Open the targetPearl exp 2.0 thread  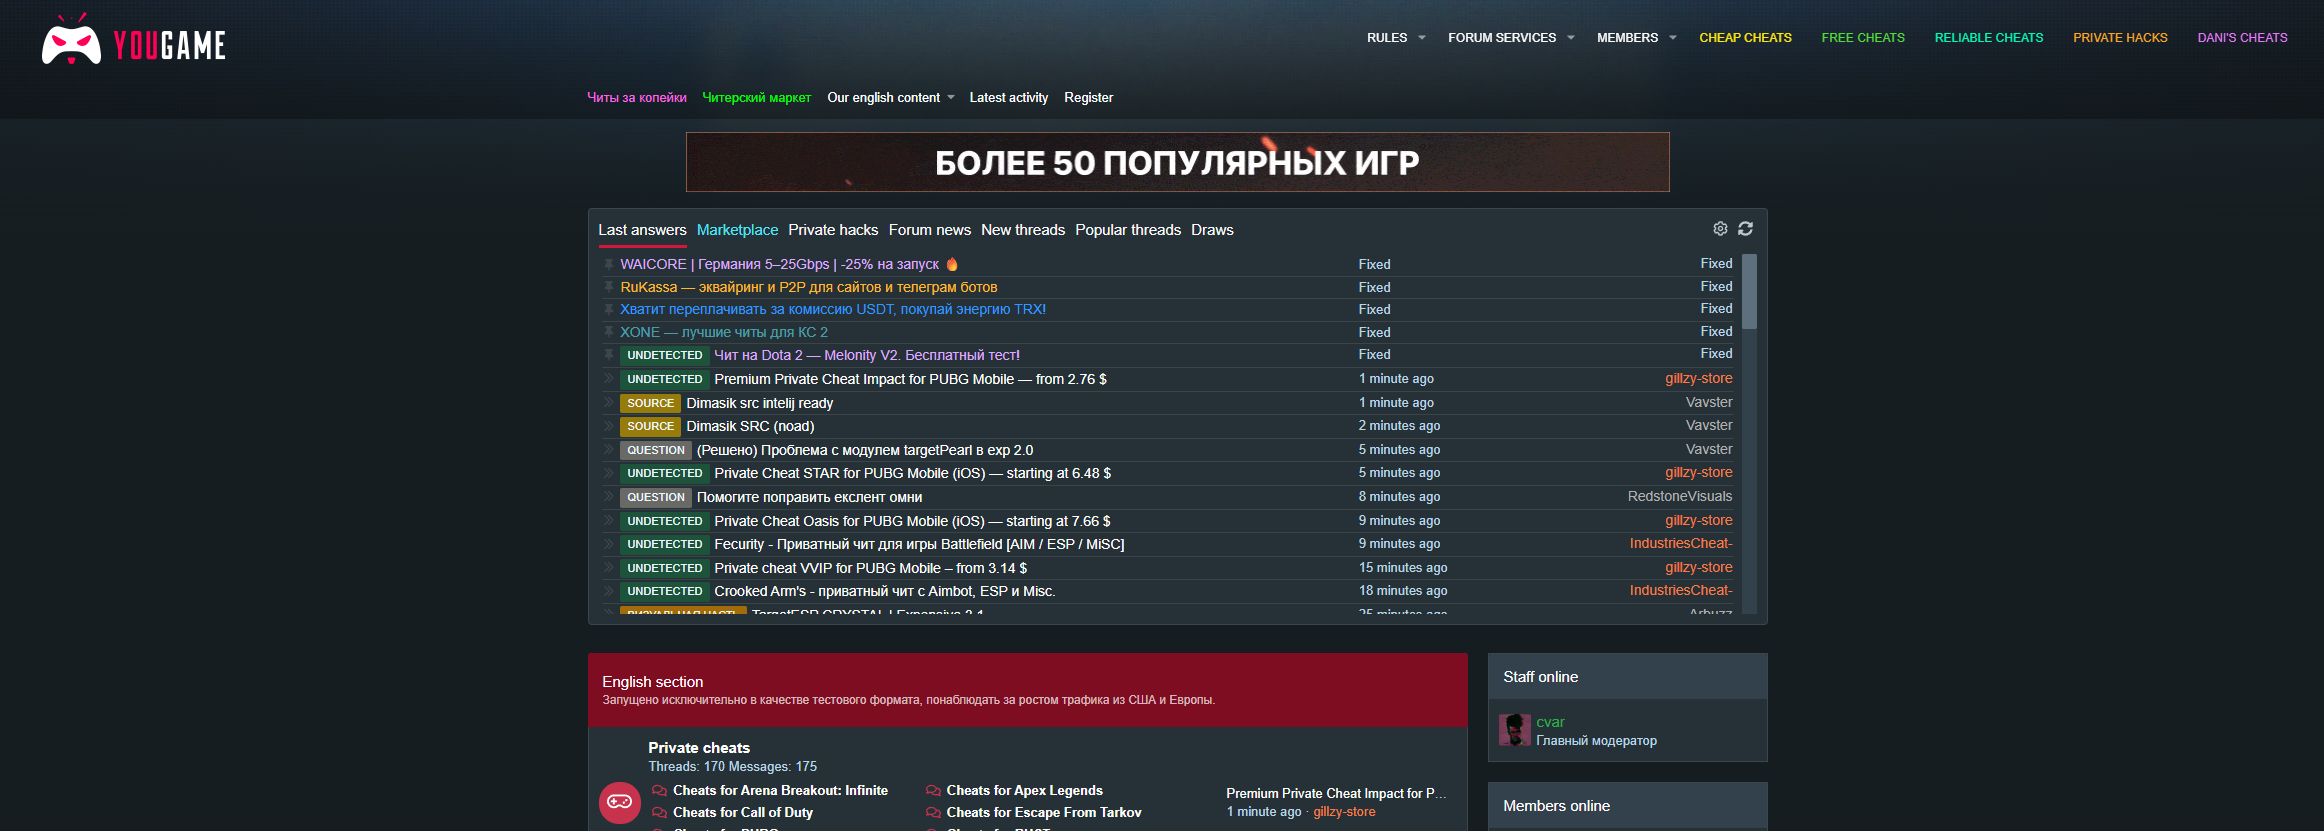click(x=865, y=450)
